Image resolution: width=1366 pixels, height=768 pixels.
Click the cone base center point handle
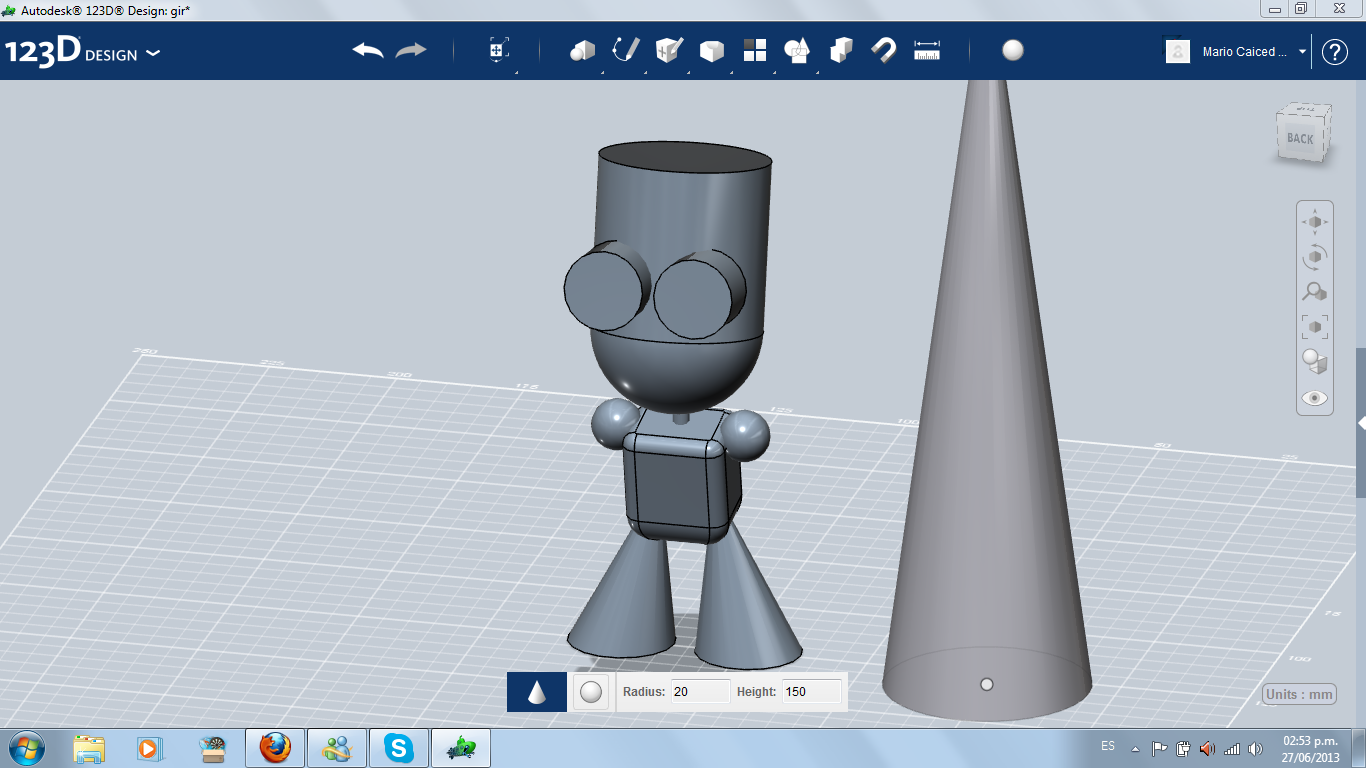pos(987,684)
